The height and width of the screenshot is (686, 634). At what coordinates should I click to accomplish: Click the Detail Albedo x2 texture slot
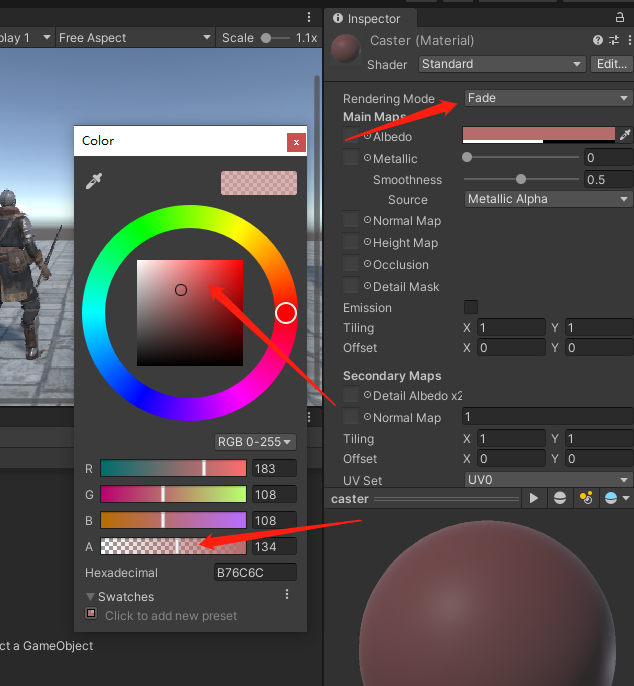click(x=350, y=395)
